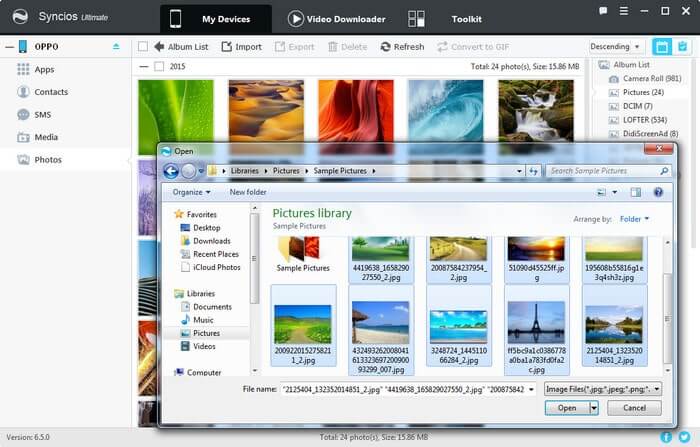This screenshot has height=447, width=700.
Task: Click Libraries in the address path
Action: click(x=245, y=171)
